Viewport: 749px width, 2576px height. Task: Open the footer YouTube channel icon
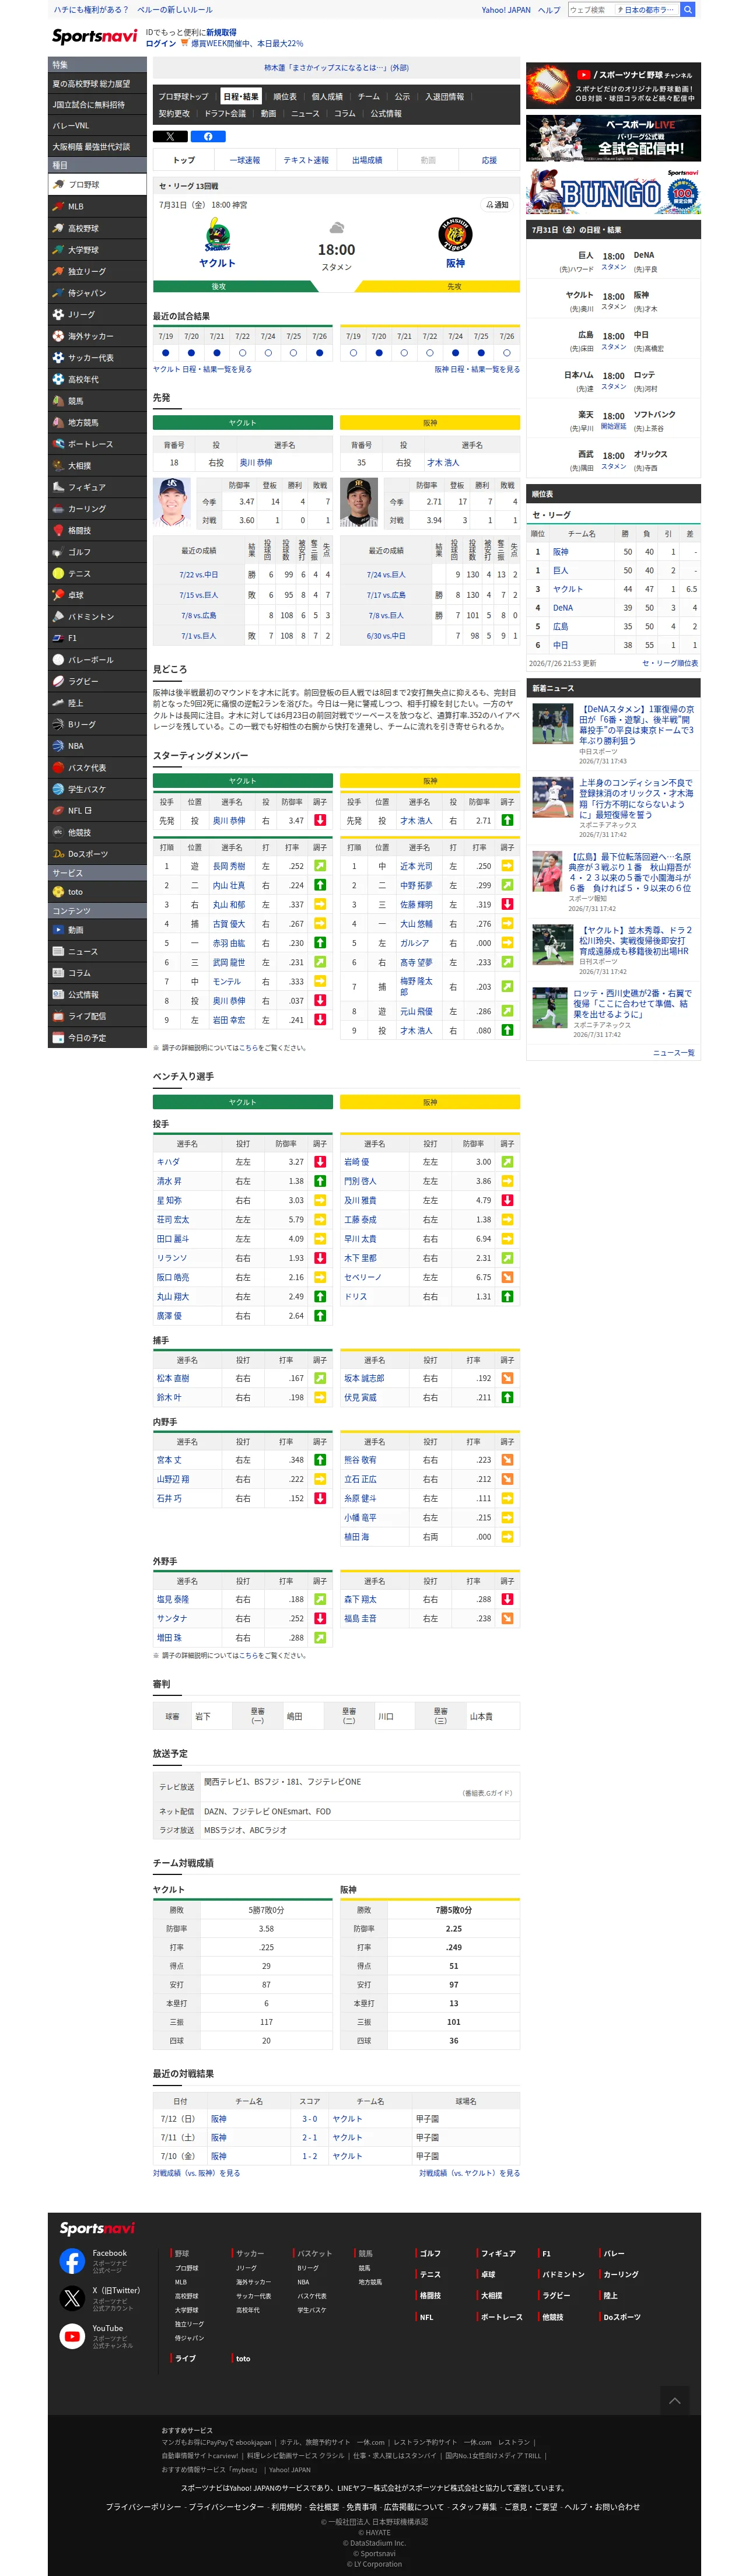(72, 2336)
